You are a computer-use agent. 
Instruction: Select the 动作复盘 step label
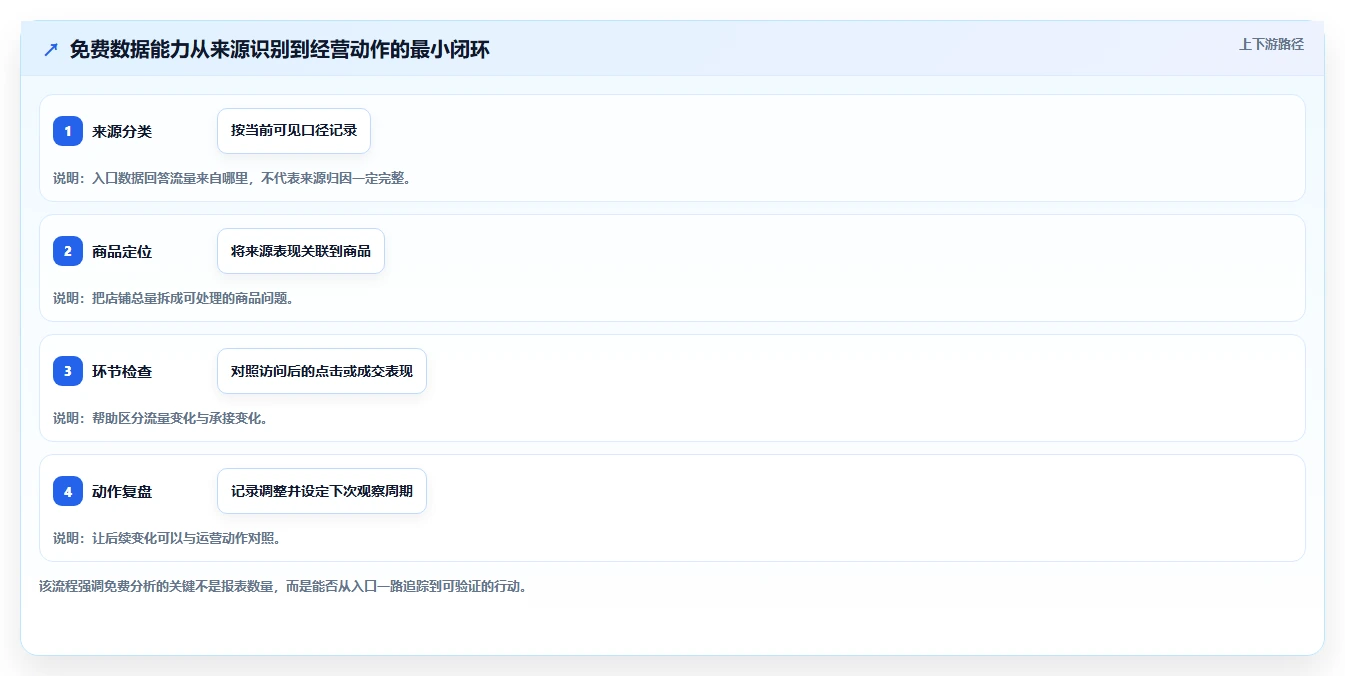click(122, 491)
